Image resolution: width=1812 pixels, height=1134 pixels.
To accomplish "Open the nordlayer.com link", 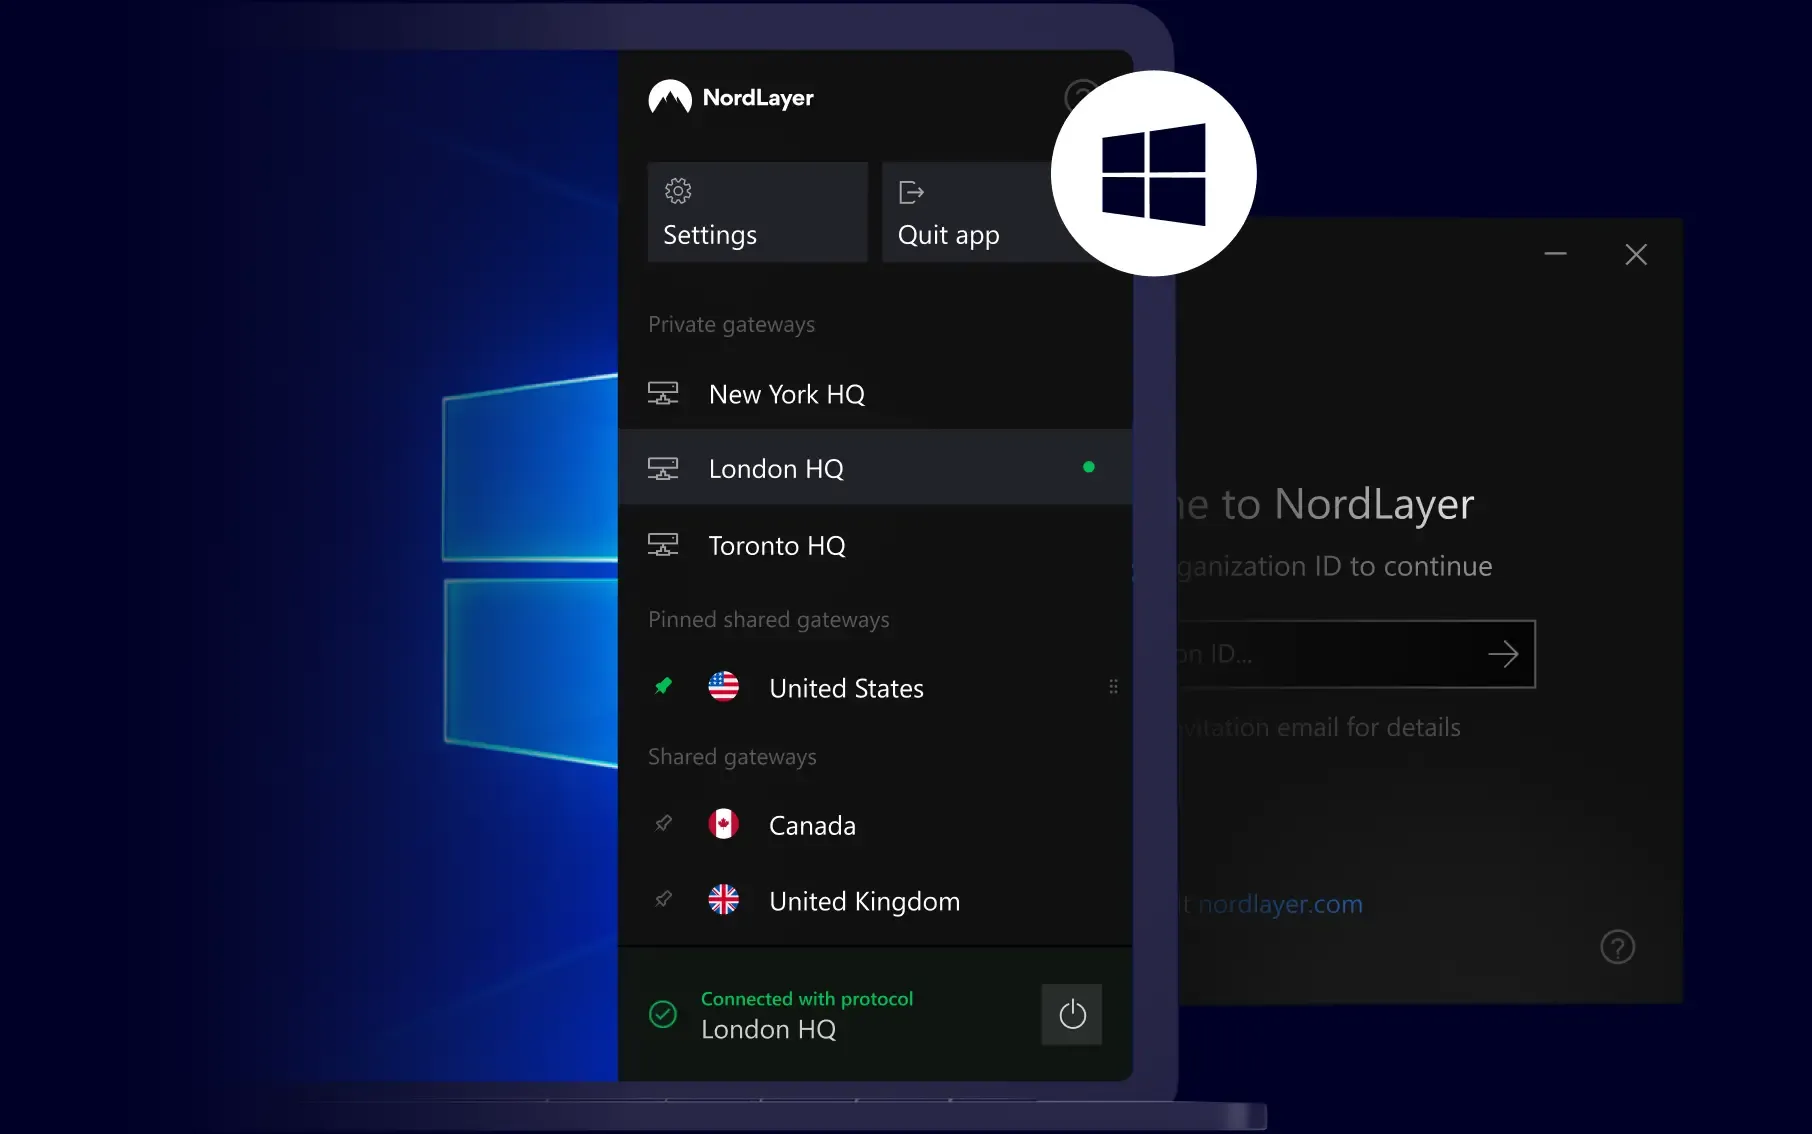I will 1280,904.
